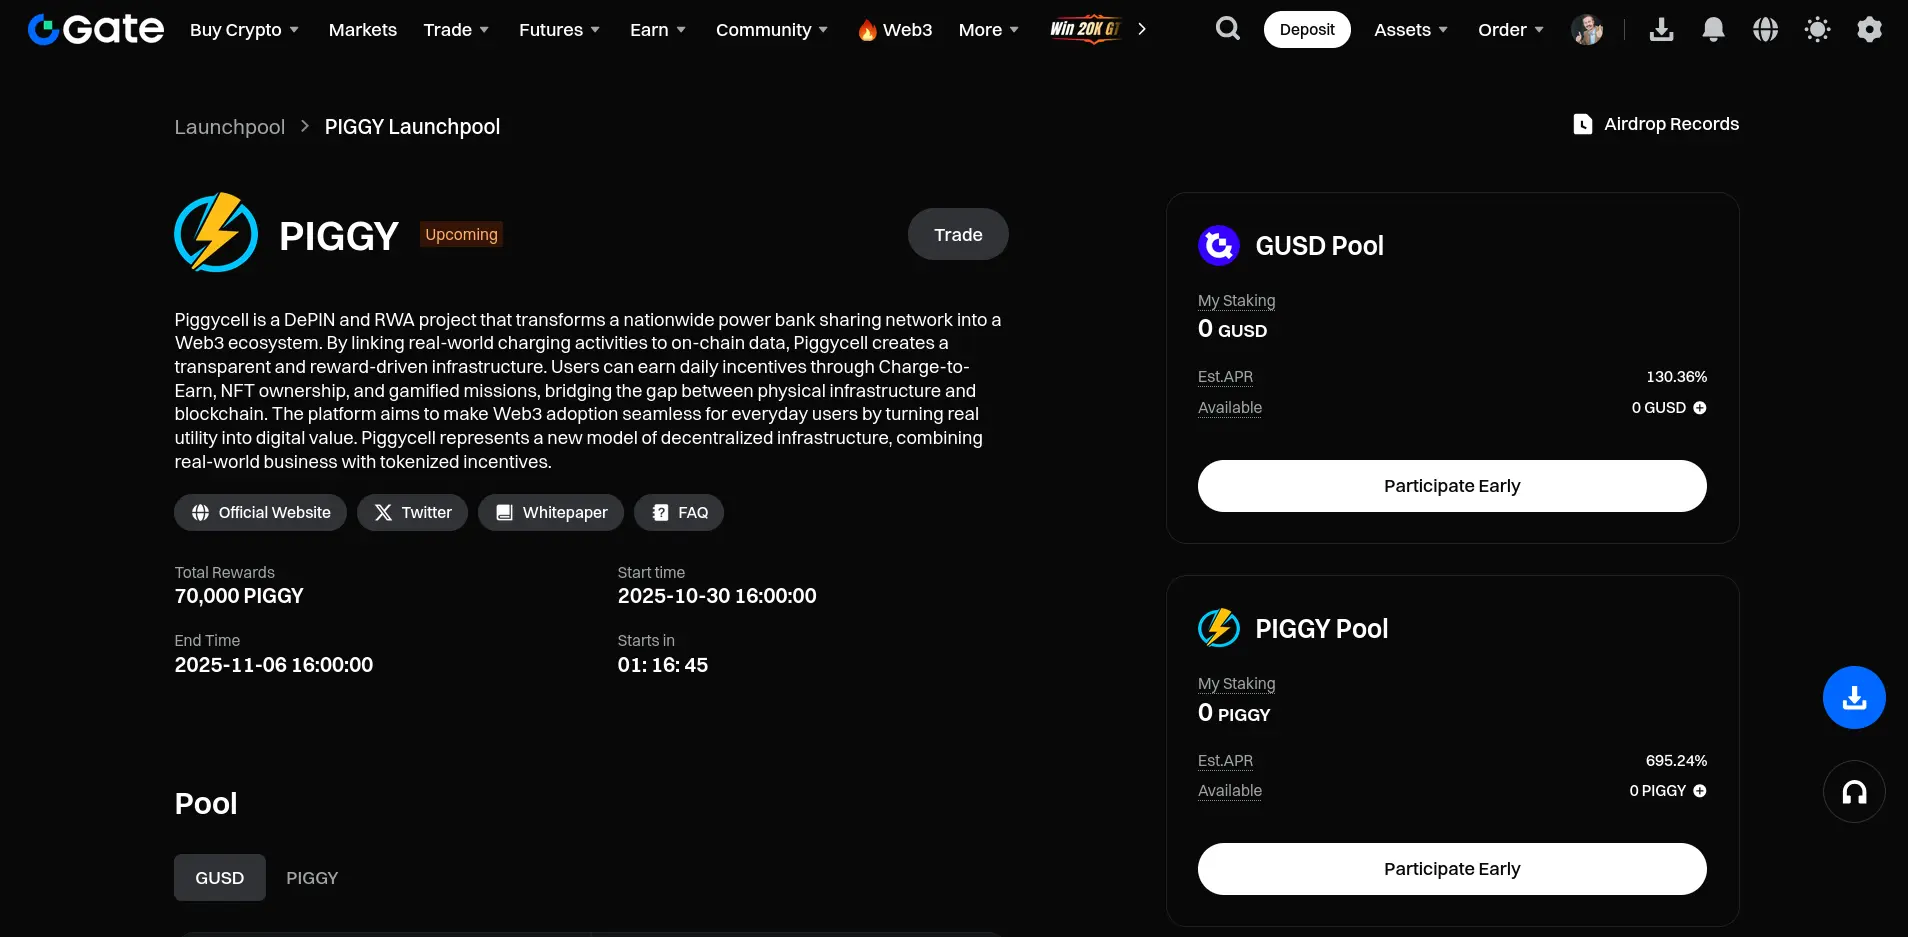Click Est.APR label in GUSD Pool
This screenshot has width=1908, height=937.
[x=1226, y=377]
